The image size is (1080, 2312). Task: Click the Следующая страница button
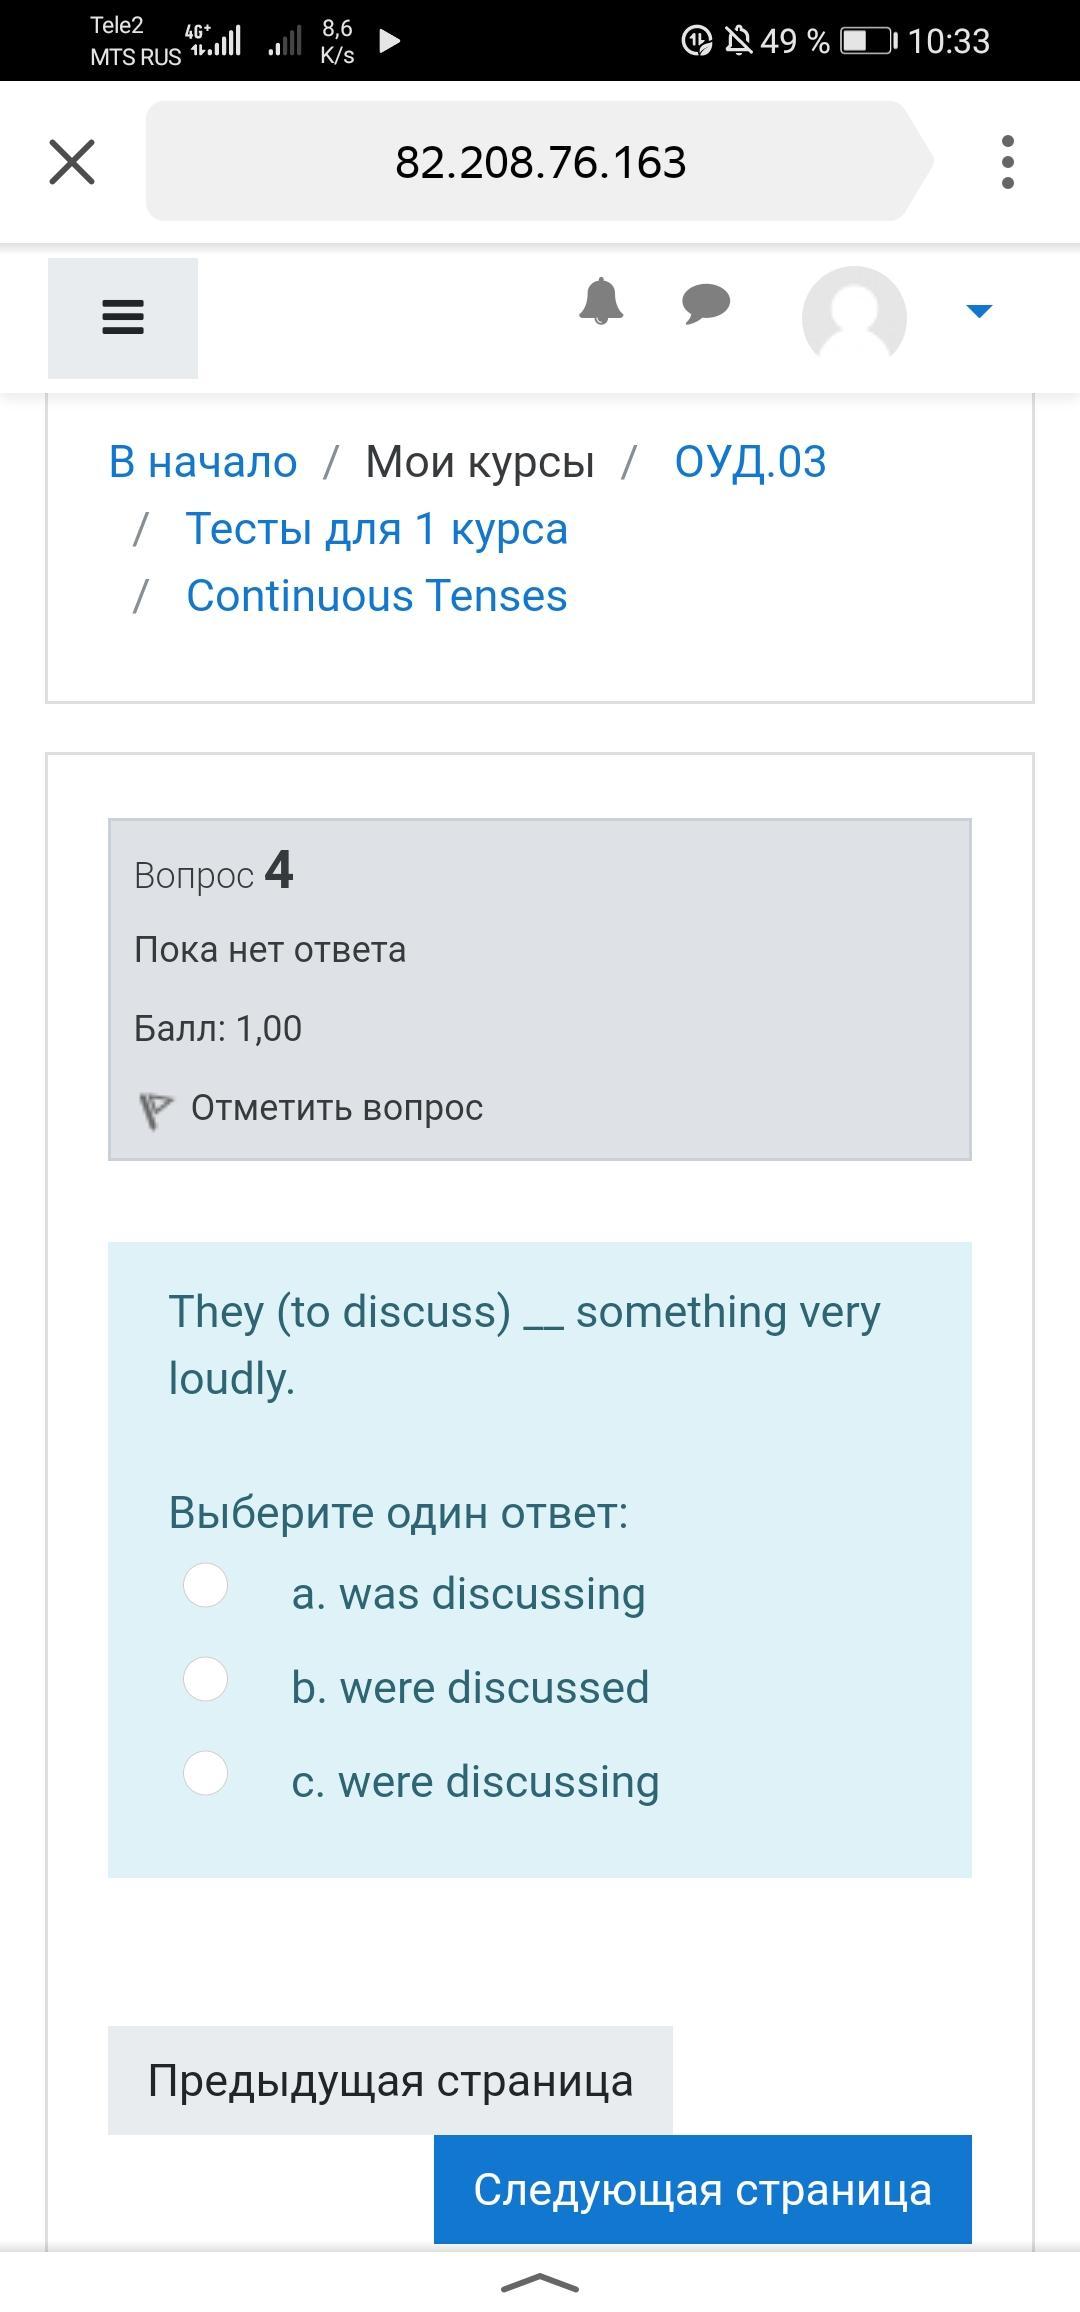[702, 2189]
